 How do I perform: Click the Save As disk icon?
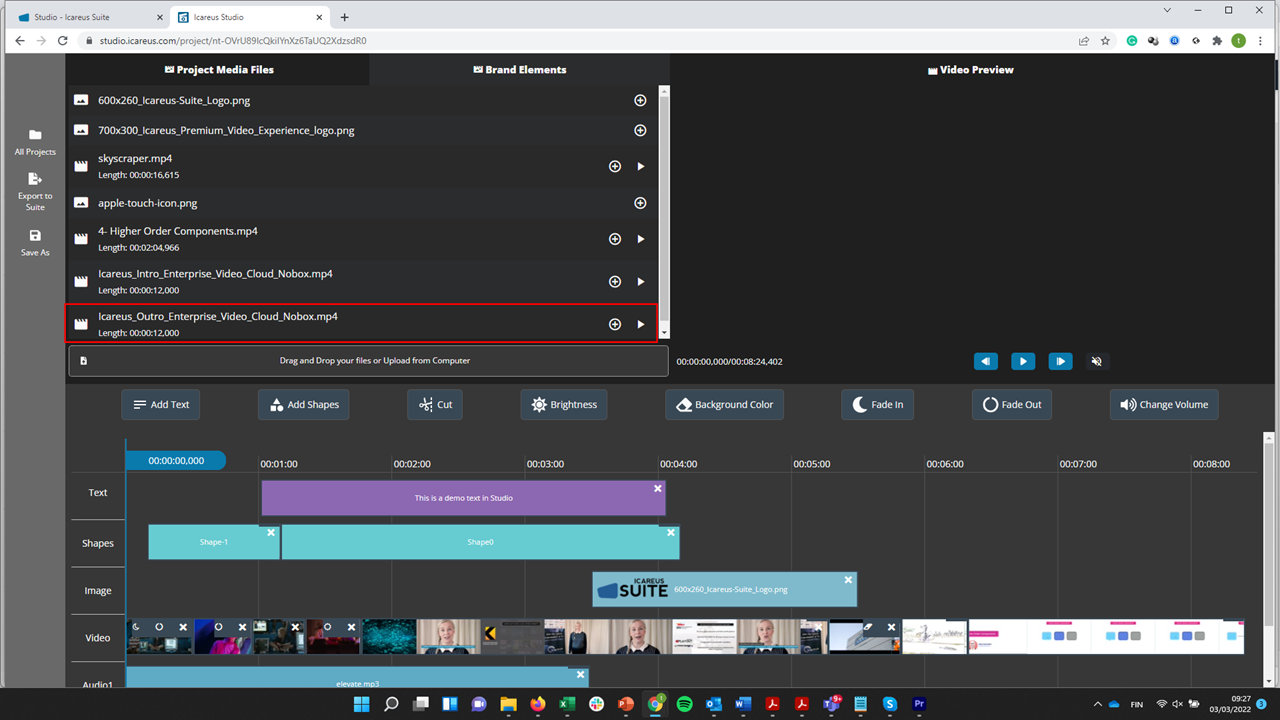(x=35, y=236)
